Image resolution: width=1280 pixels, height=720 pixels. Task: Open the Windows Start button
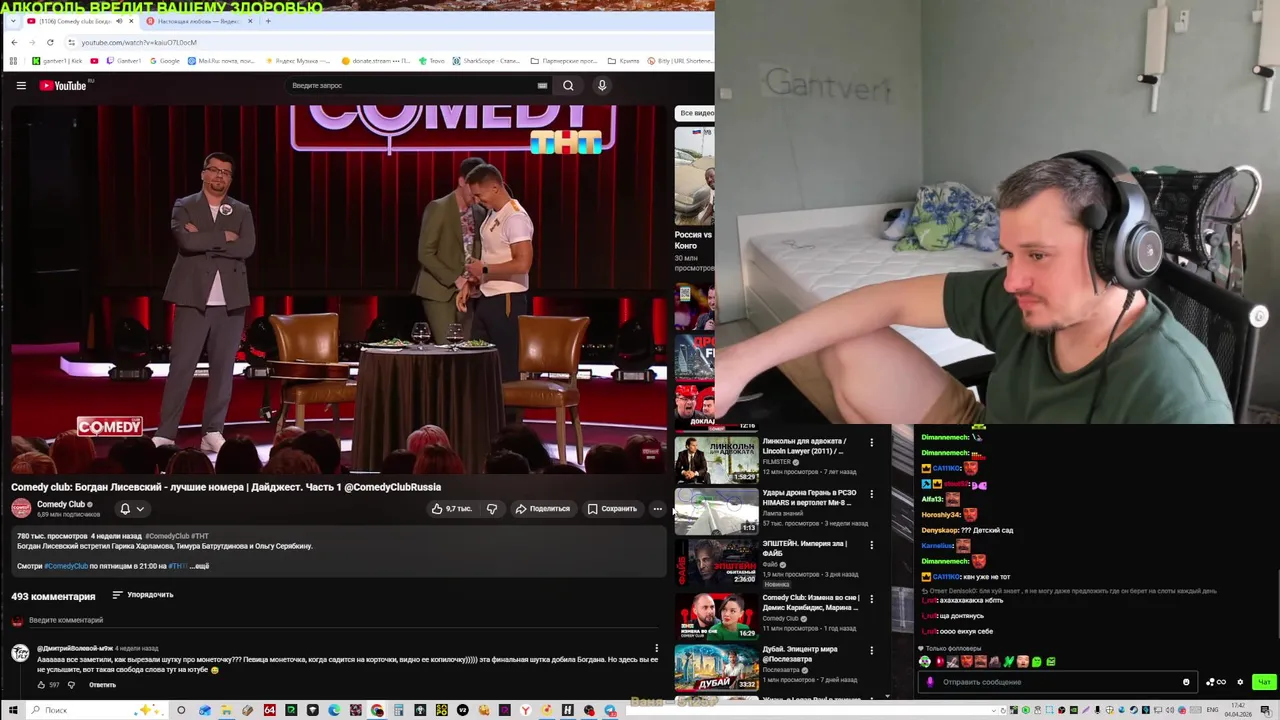tap(13, 710)
